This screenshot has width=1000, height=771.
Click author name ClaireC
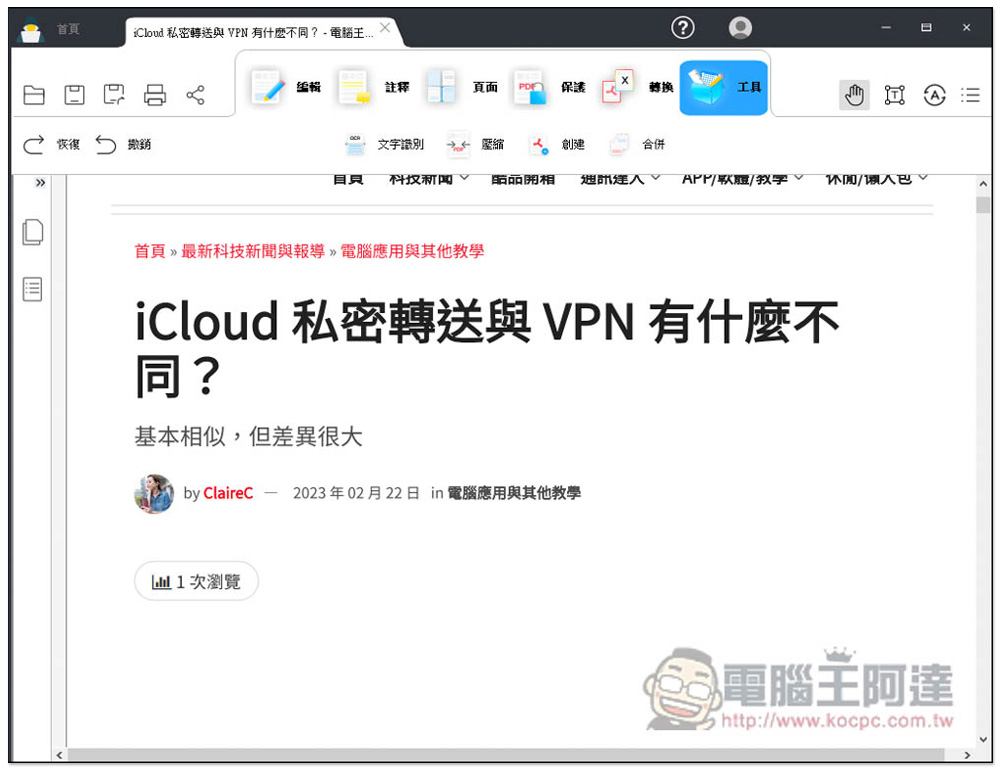tap(228, 493)
